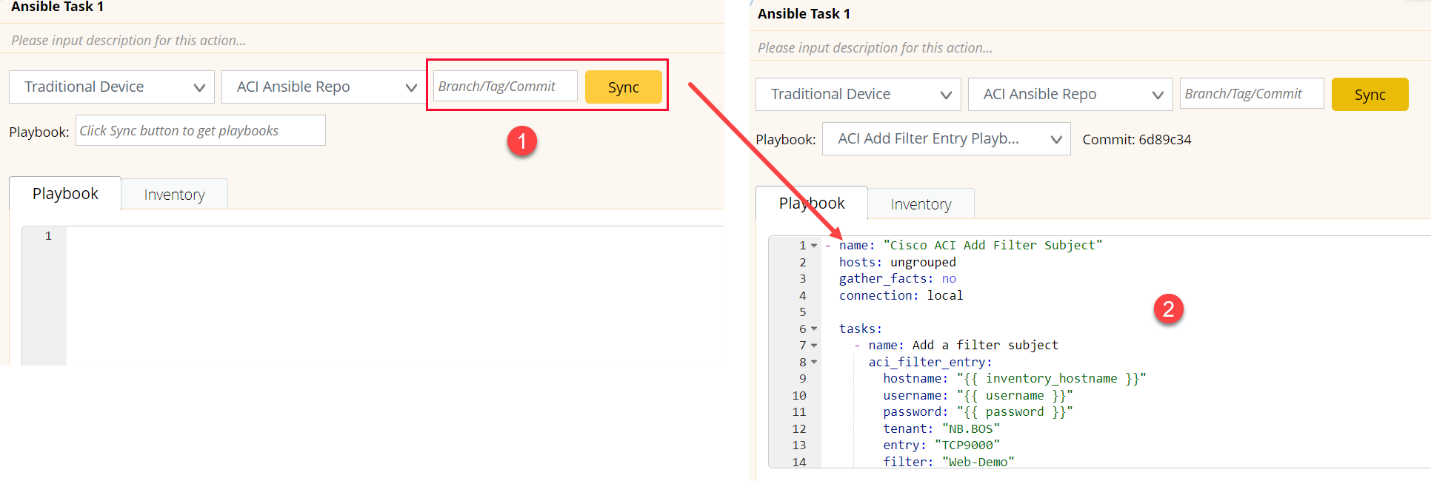Collapse the aci_filter_entry block at line 8

(814, 362)
